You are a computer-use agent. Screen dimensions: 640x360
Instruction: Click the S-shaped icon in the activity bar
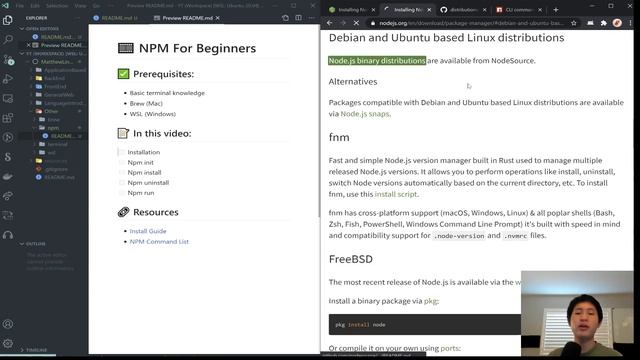click(8, 157)
